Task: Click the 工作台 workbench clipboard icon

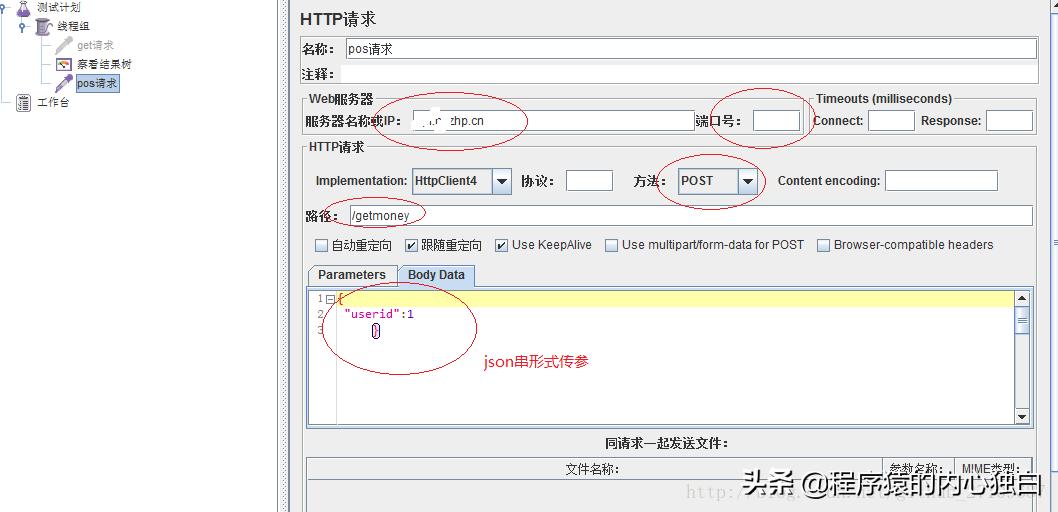Action: 24,103
